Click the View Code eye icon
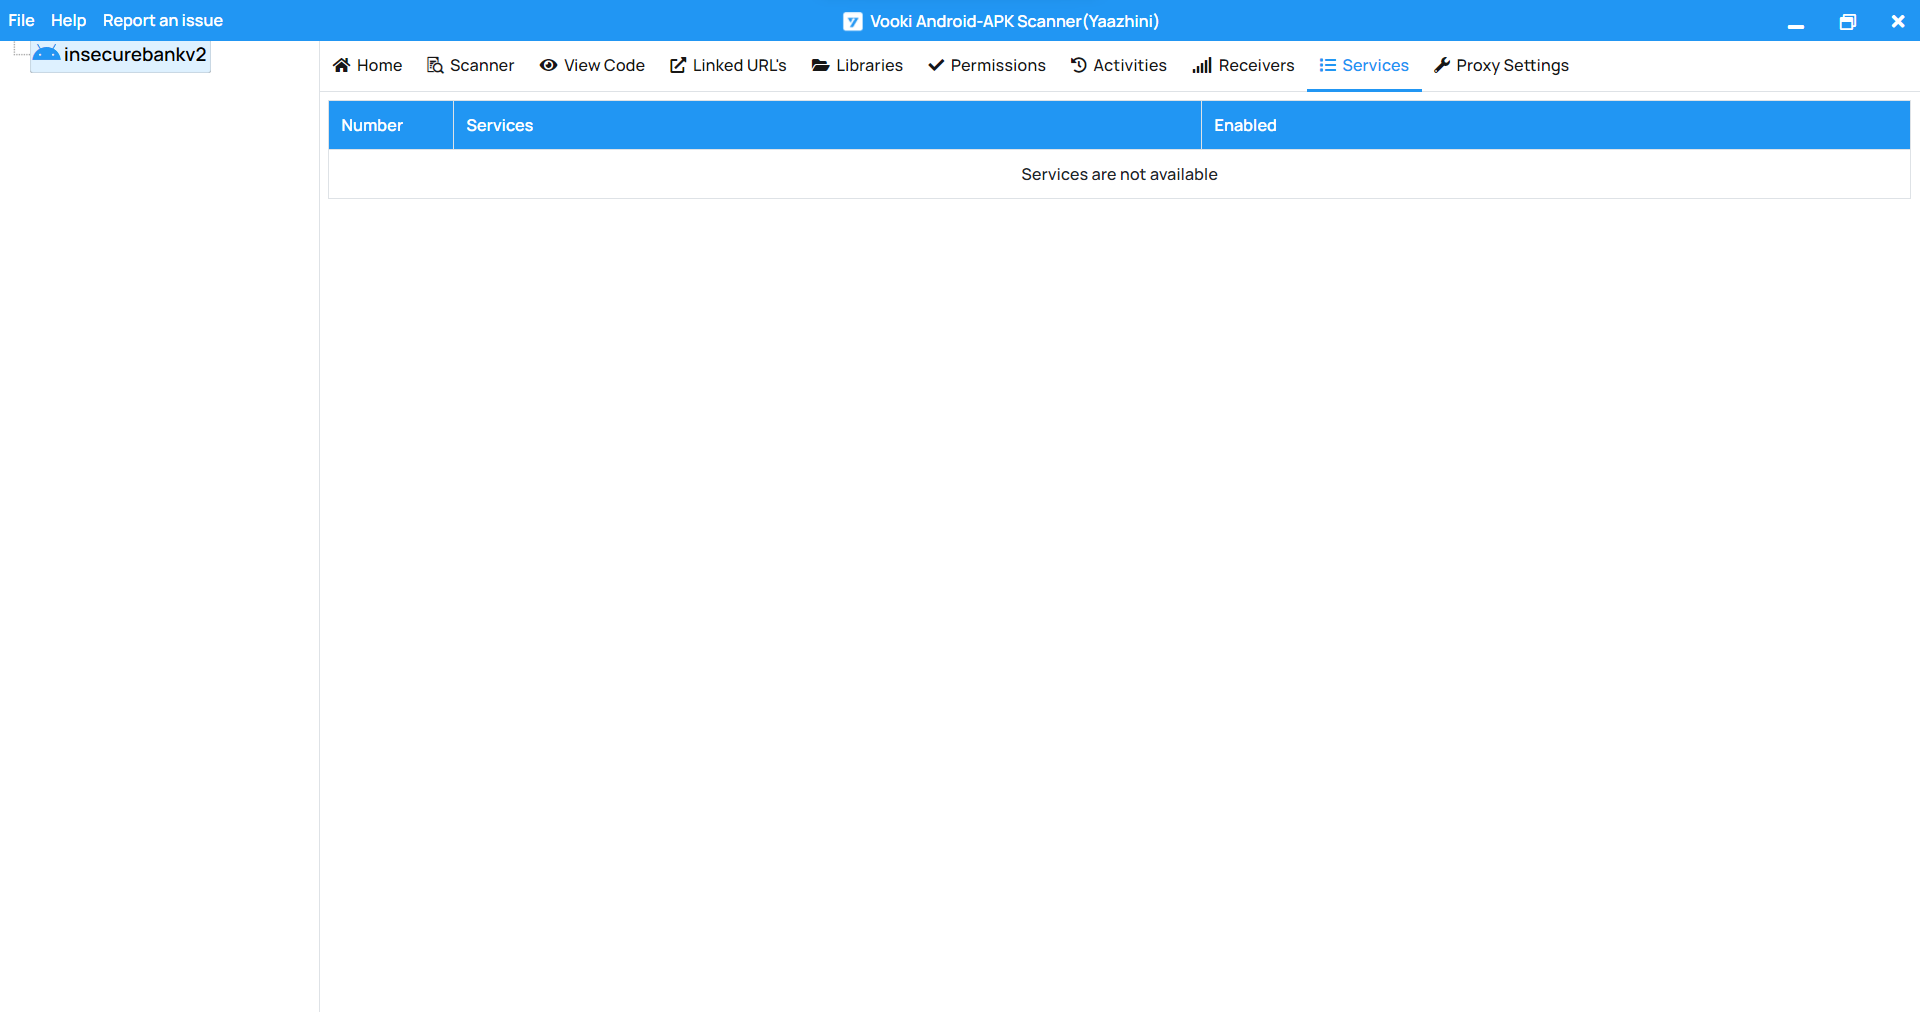The height and width of the screenshot is (1012, 1920). (x=548, y=65)
